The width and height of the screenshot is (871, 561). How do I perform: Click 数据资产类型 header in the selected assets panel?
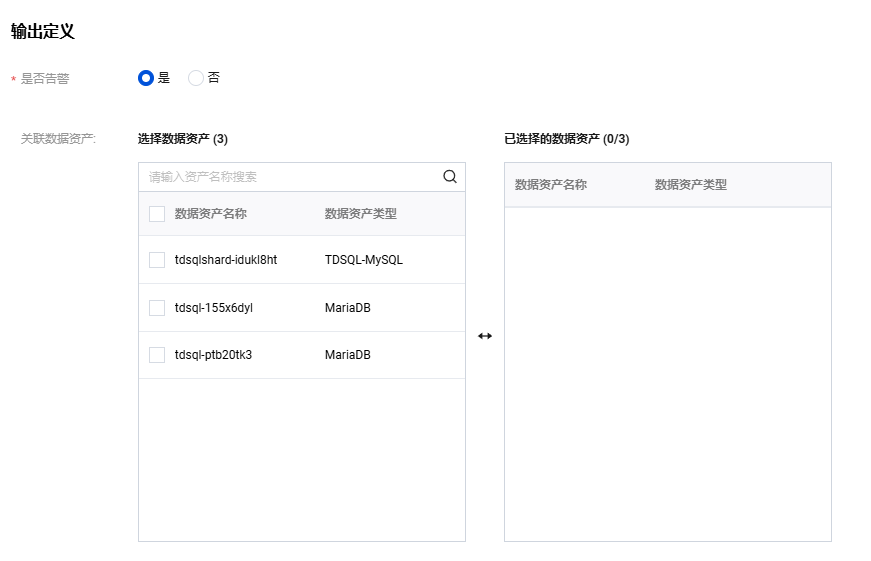(690, 185)
